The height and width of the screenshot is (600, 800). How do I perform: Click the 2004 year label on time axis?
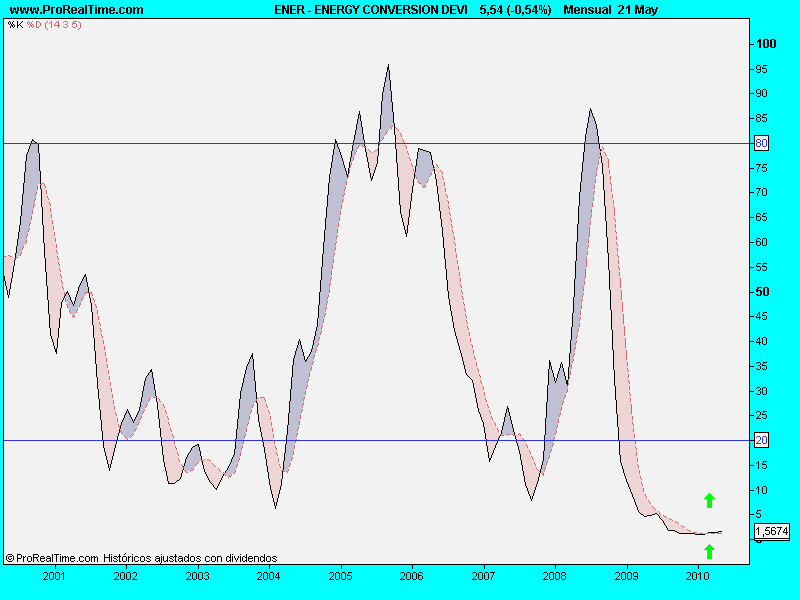pyautogui.click(x=268, y=577)
